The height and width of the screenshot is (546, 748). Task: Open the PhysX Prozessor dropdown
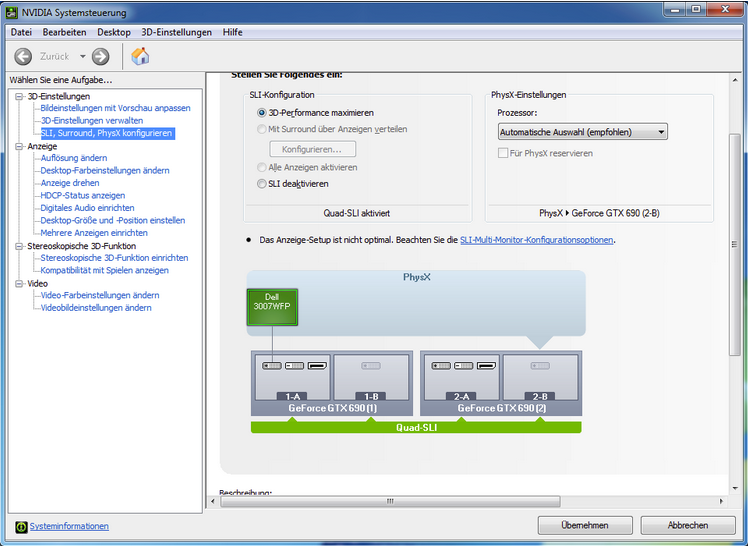(582, 132)
